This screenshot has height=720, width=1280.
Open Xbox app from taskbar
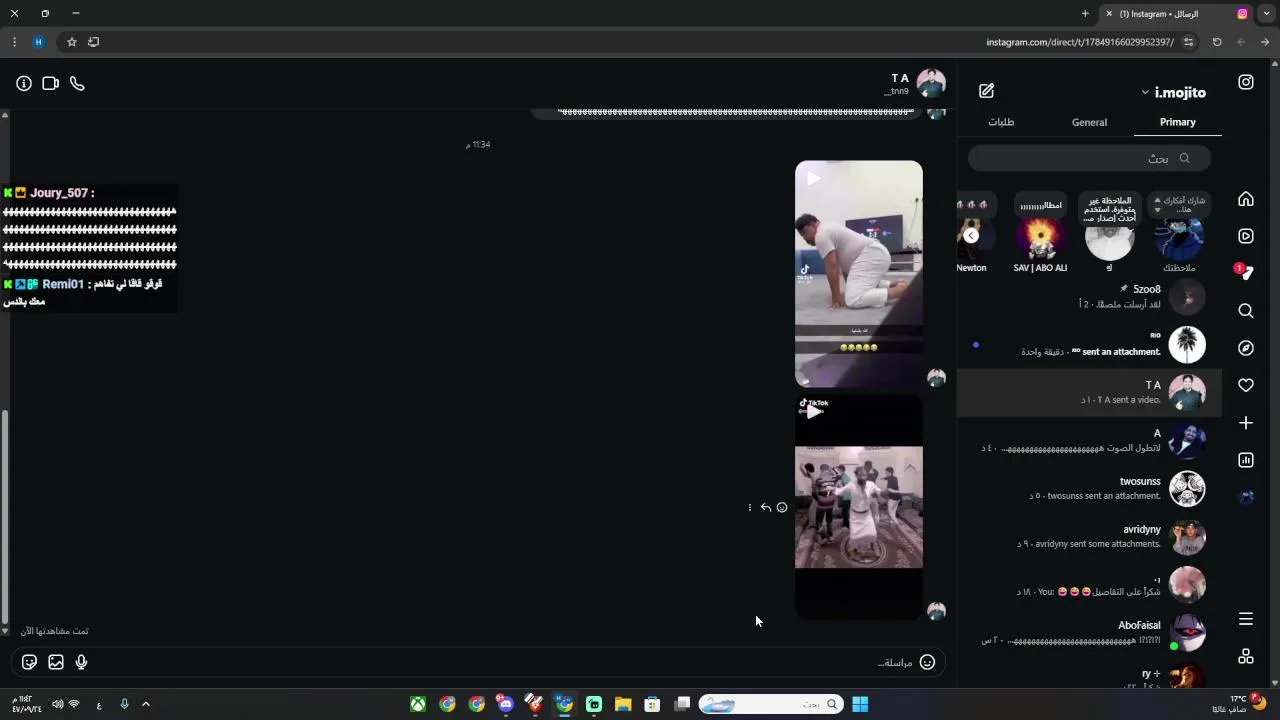click(418, 704)
